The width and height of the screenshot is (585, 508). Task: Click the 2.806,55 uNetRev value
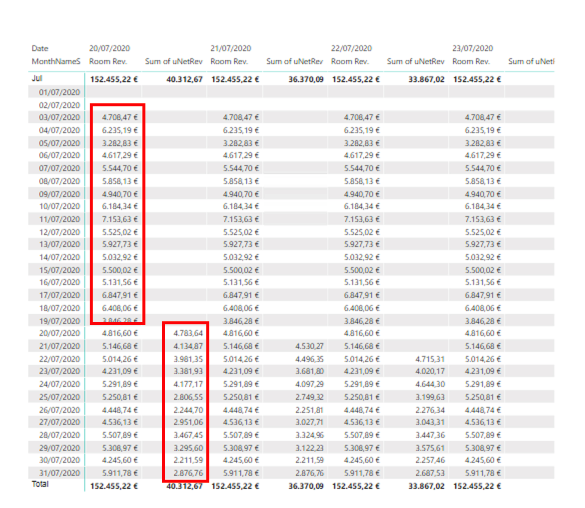point(188,397)
